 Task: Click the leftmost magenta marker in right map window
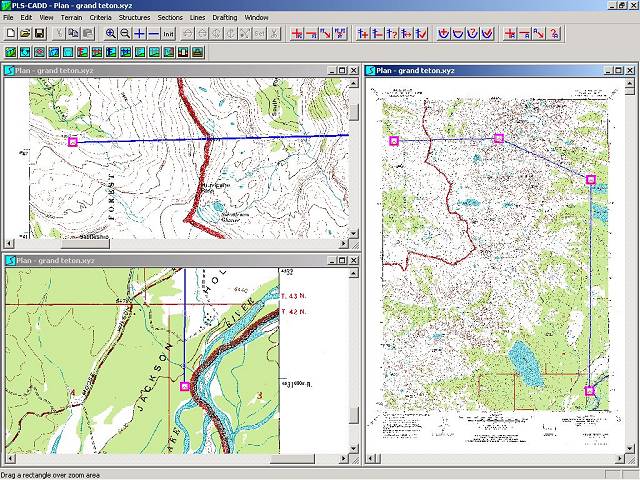click(394, 141)
